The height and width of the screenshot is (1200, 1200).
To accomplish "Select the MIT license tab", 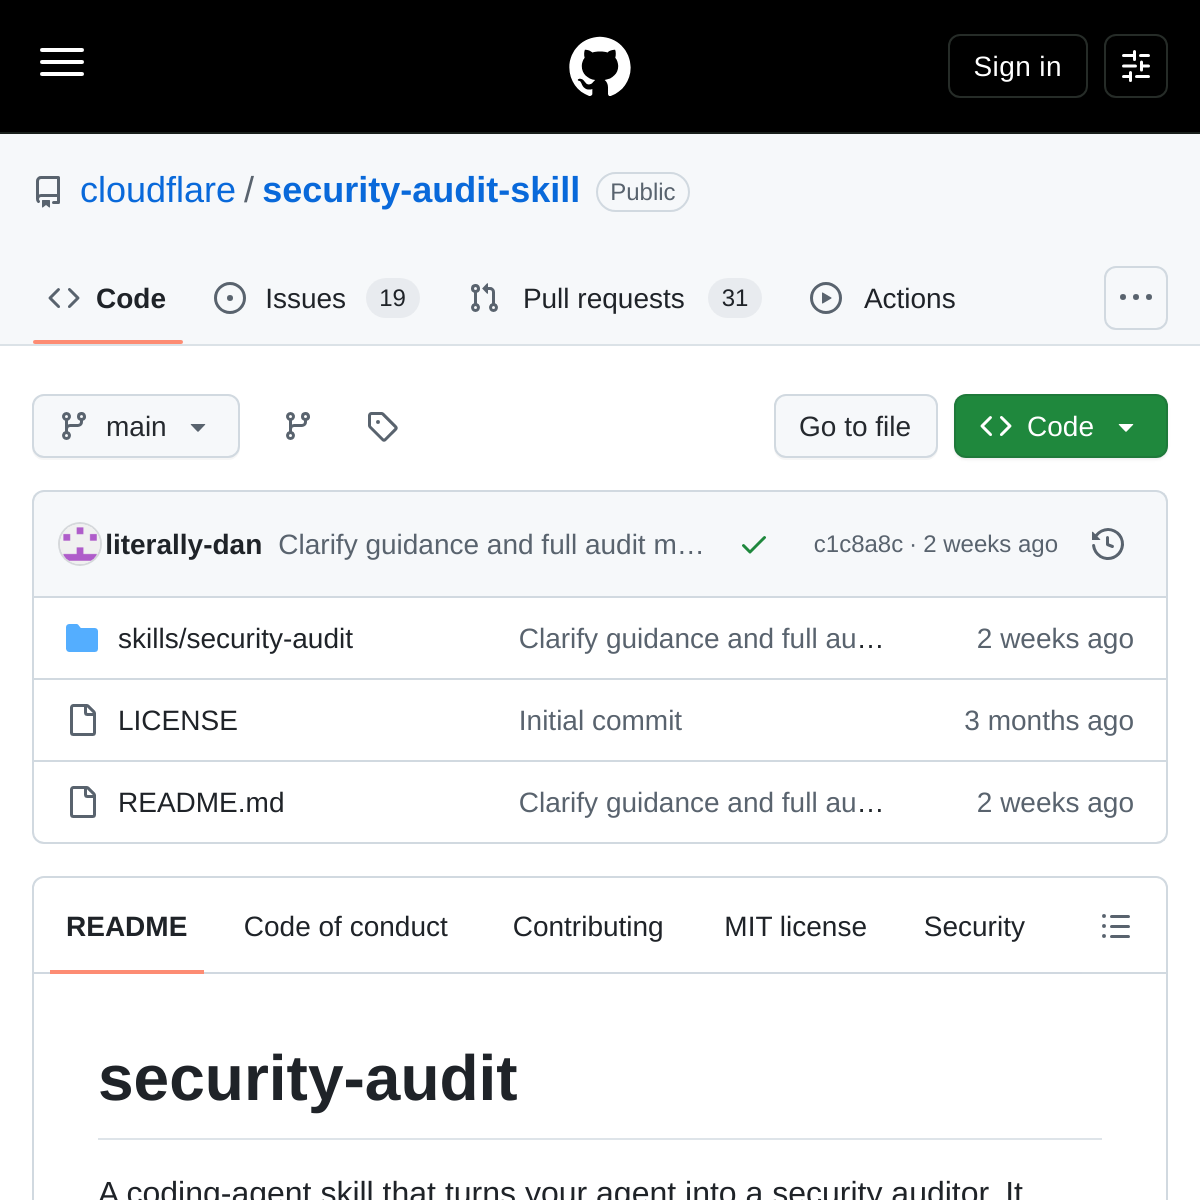I will pyautogui.click(x=796, y=926).
